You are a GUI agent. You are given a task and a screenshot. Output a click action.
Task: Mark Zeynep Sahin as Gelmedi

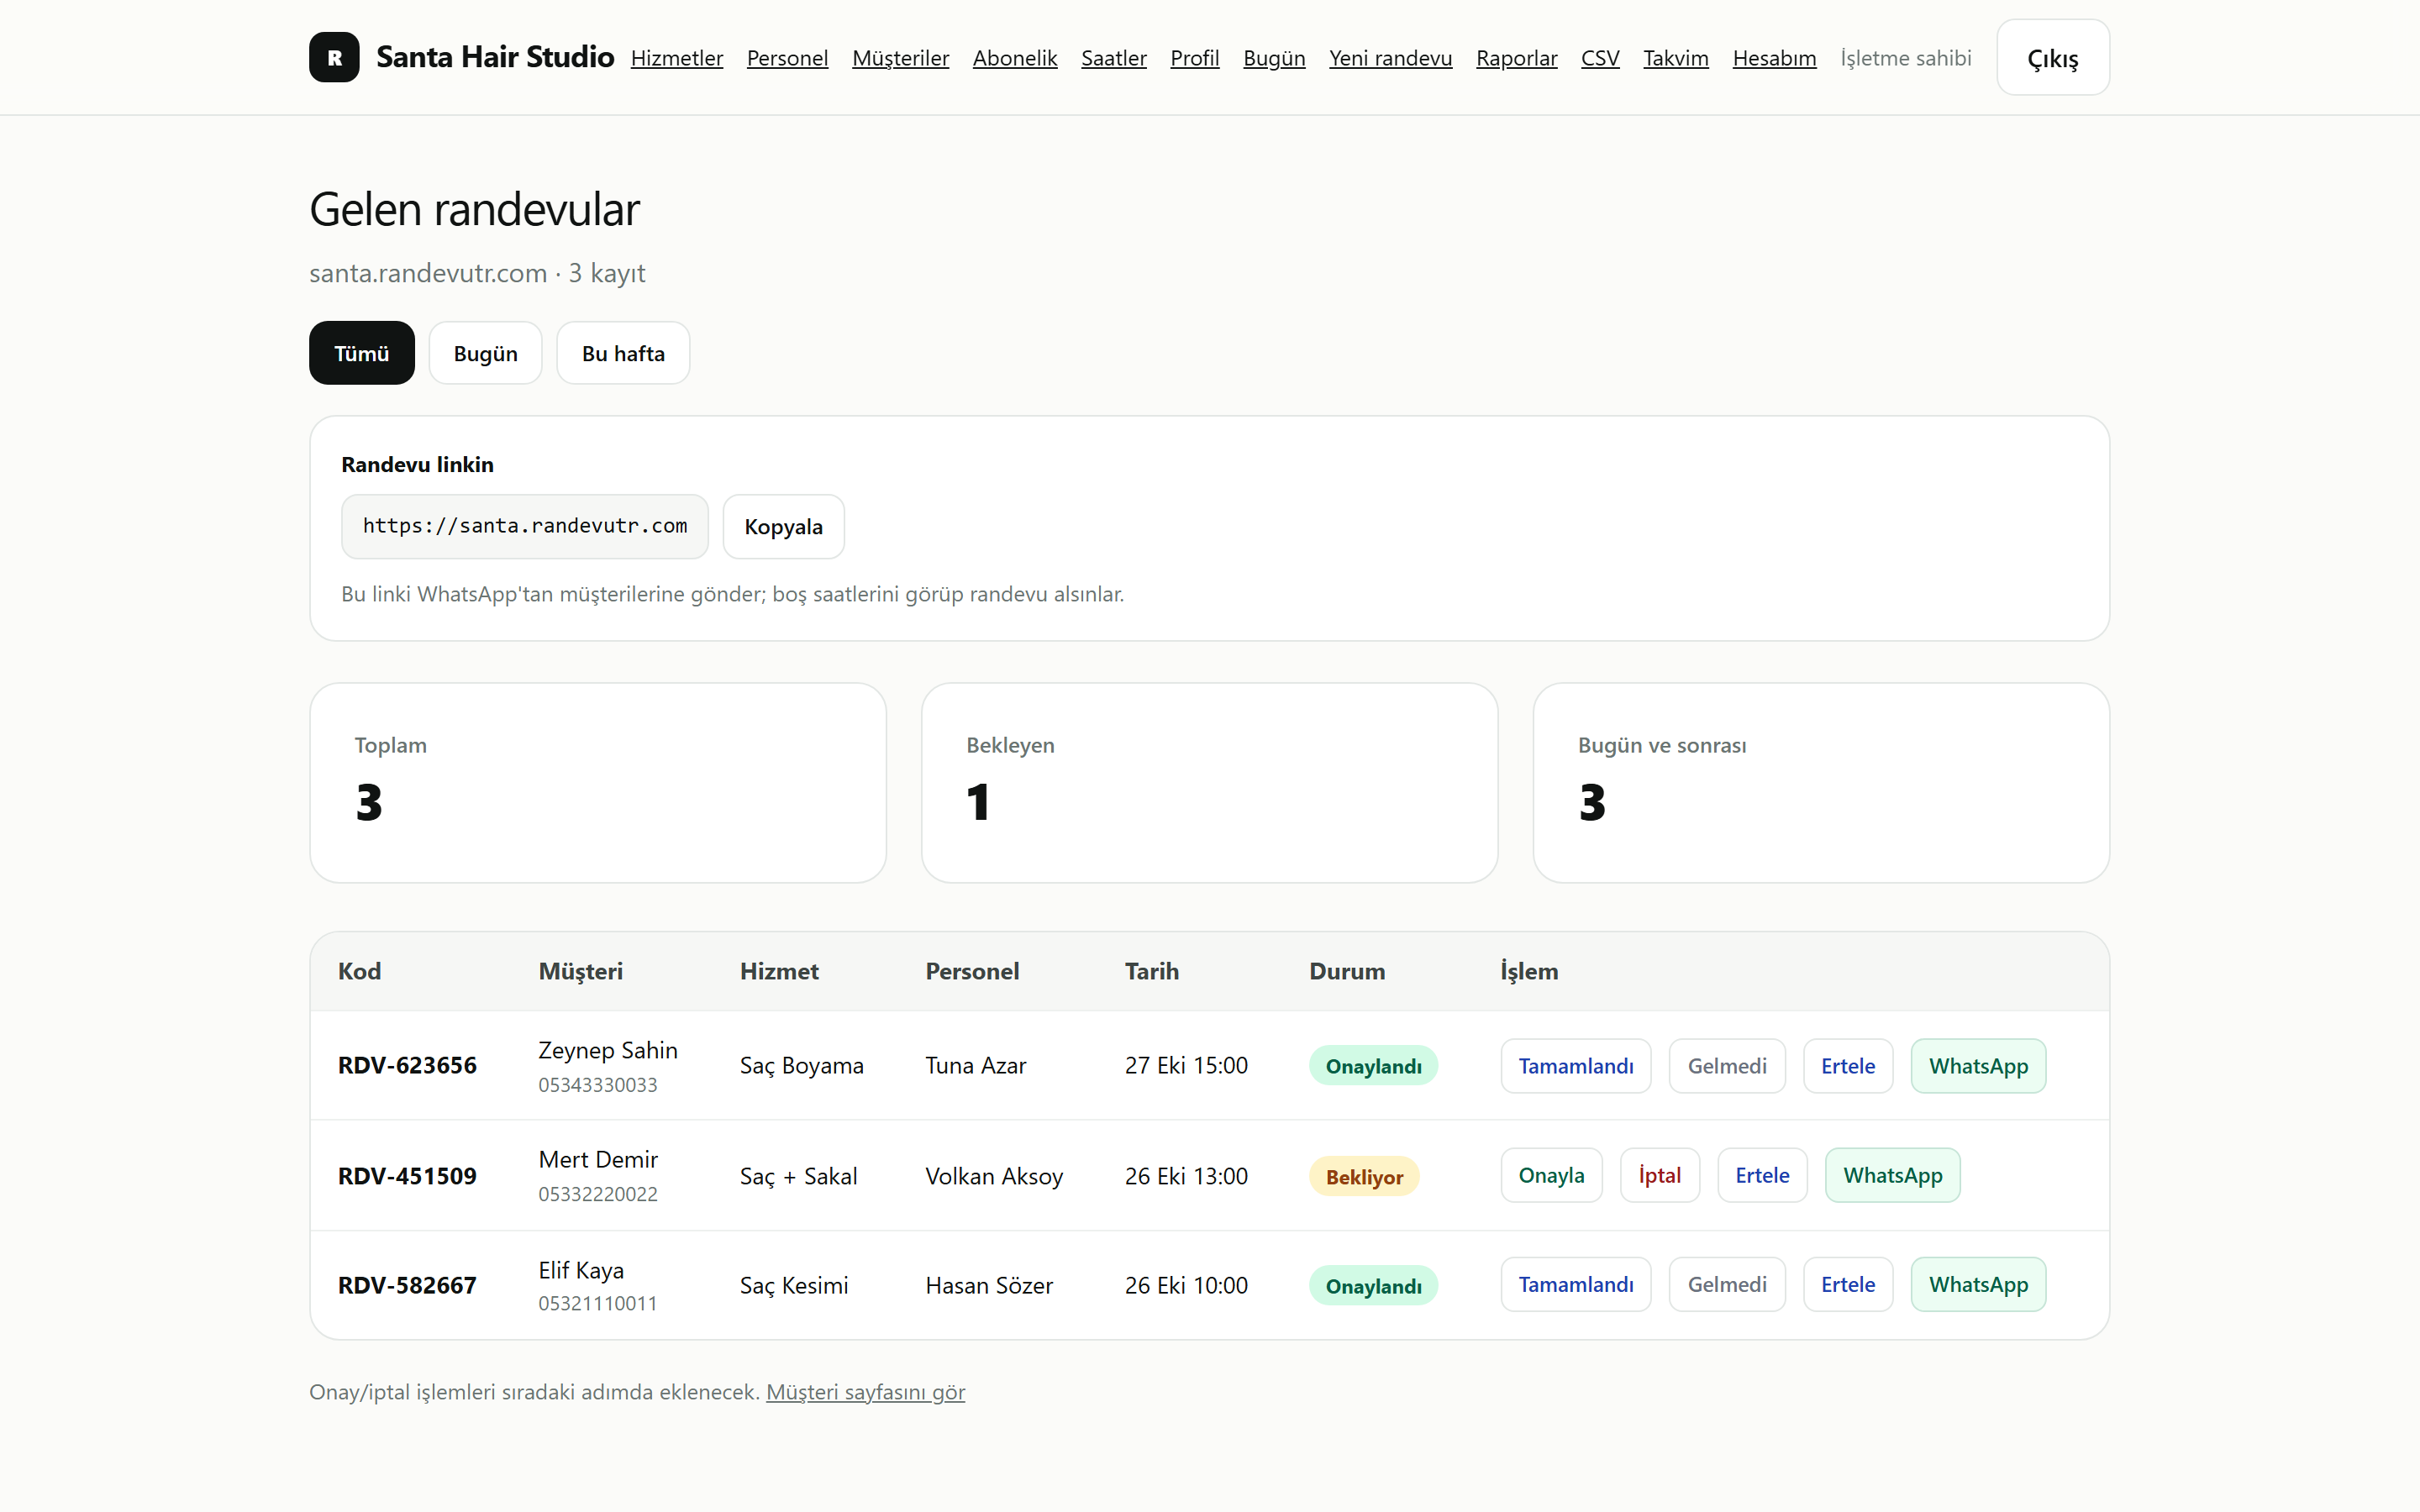coord(1727,1066)
